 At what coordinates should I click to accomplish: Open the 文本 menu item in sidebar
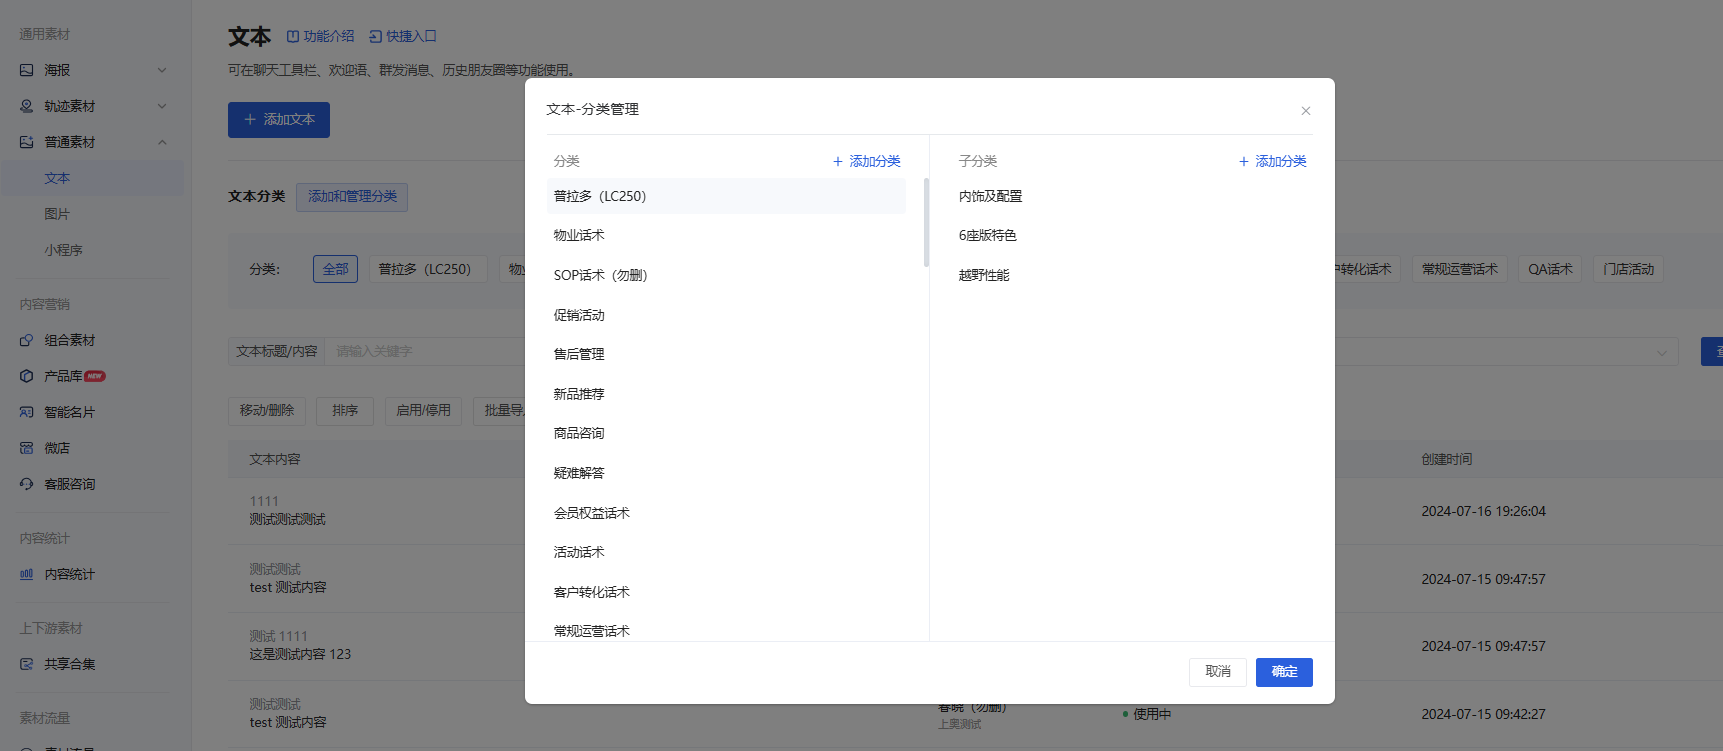coord(92,178)
